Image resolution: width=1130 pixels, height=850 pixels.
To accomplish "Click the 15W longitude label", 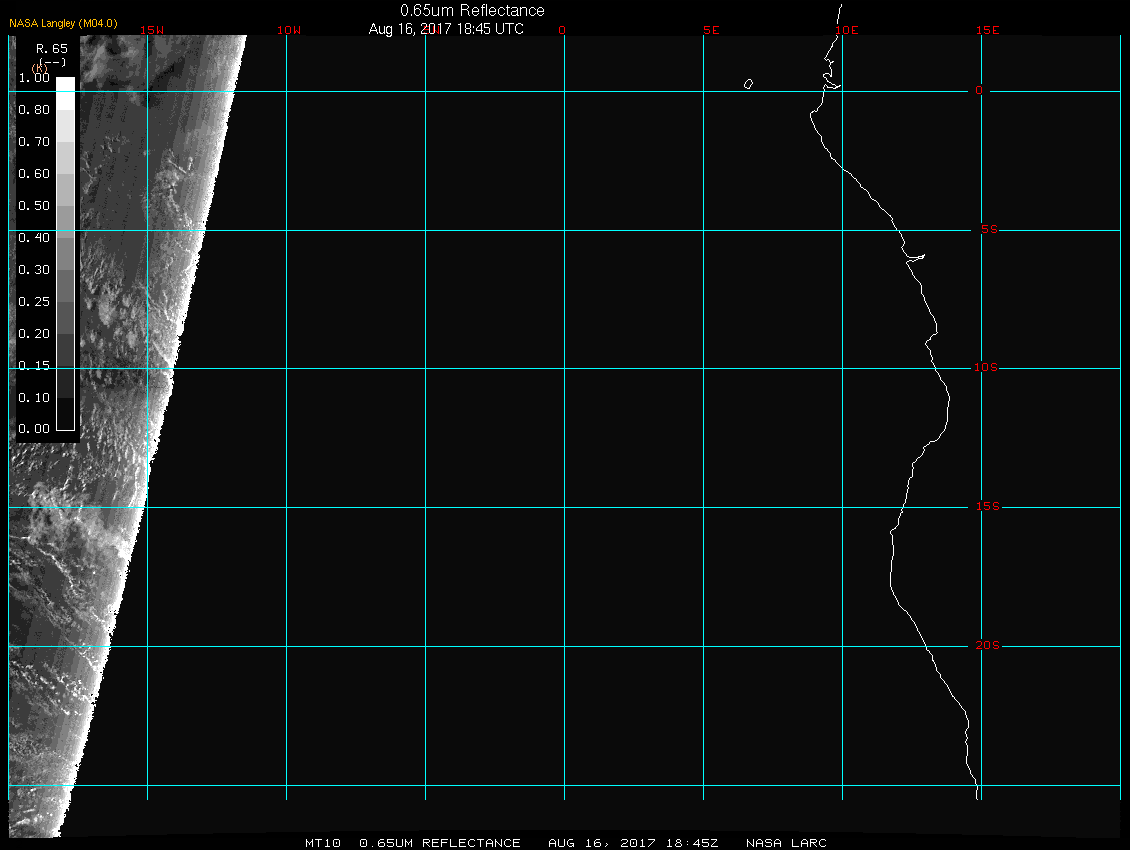I will coord(152,30).
